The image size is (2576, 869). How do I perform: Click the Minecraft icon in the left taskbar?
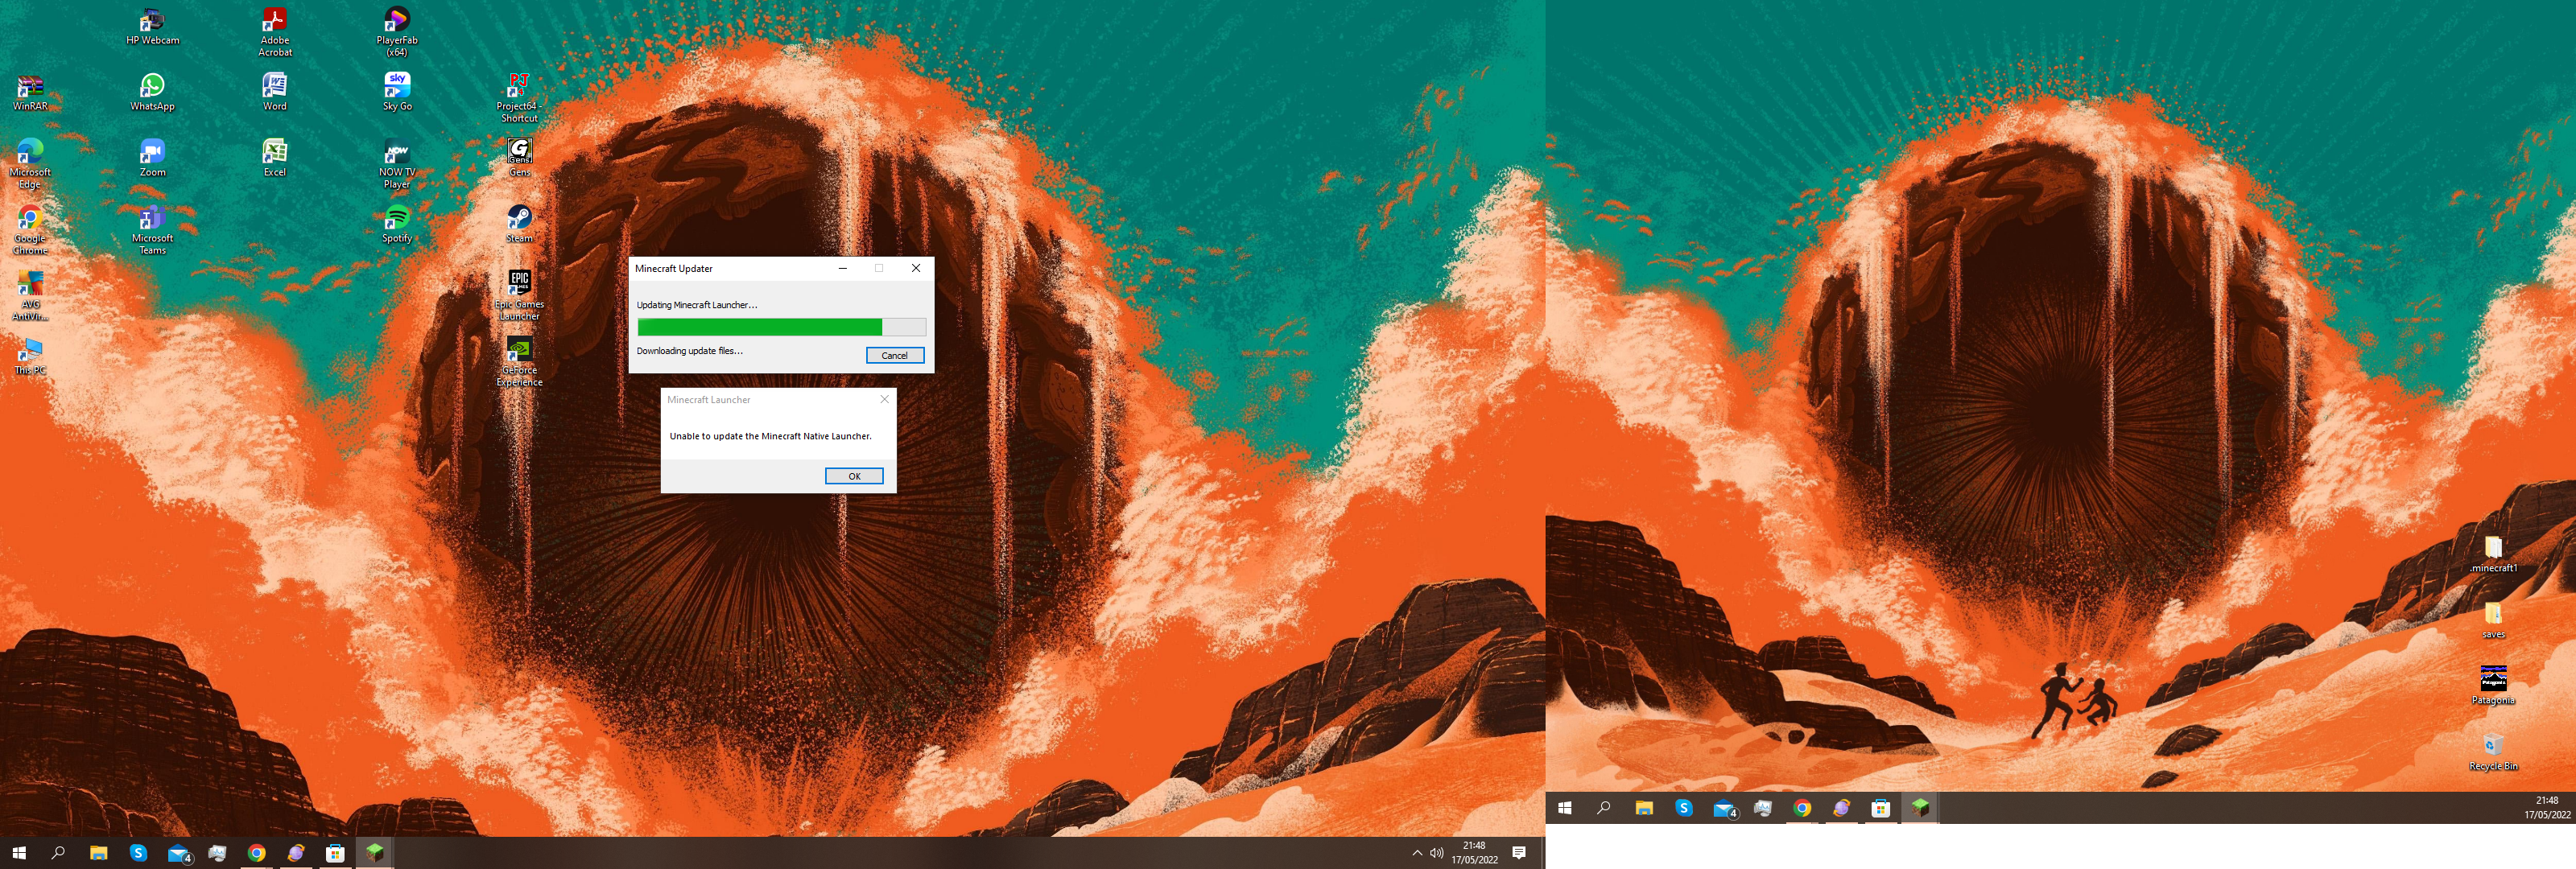point(374,853)
